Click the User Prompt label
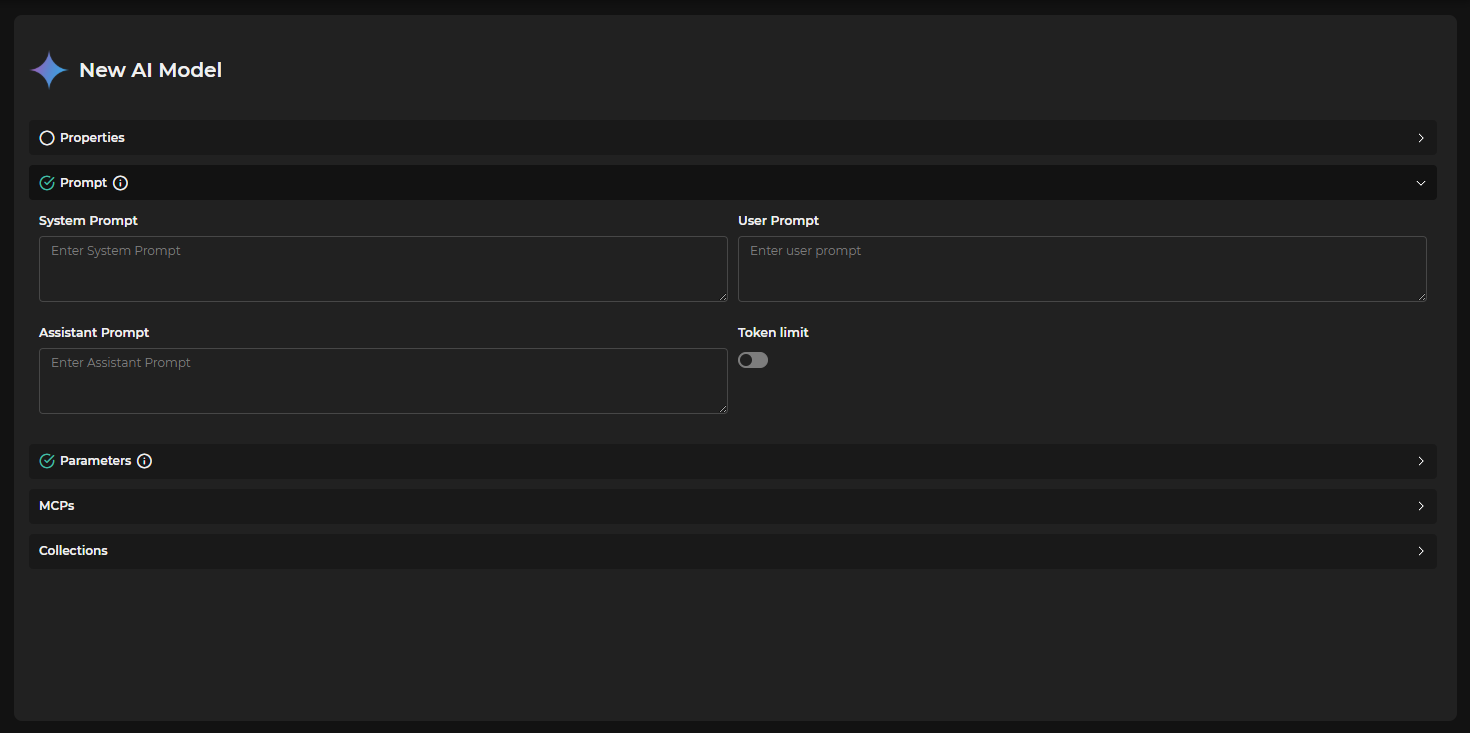This screenshot has width=1470, height=733. [778, 220]
